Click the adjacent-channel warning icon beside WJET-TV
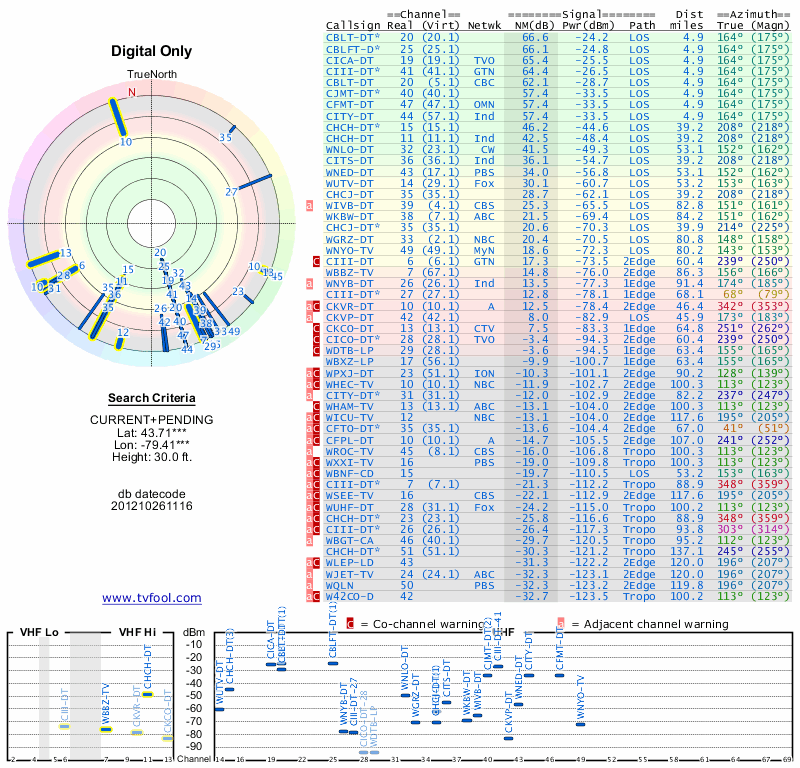The width and height of the screenshot is (800, 768). [309, 575]
